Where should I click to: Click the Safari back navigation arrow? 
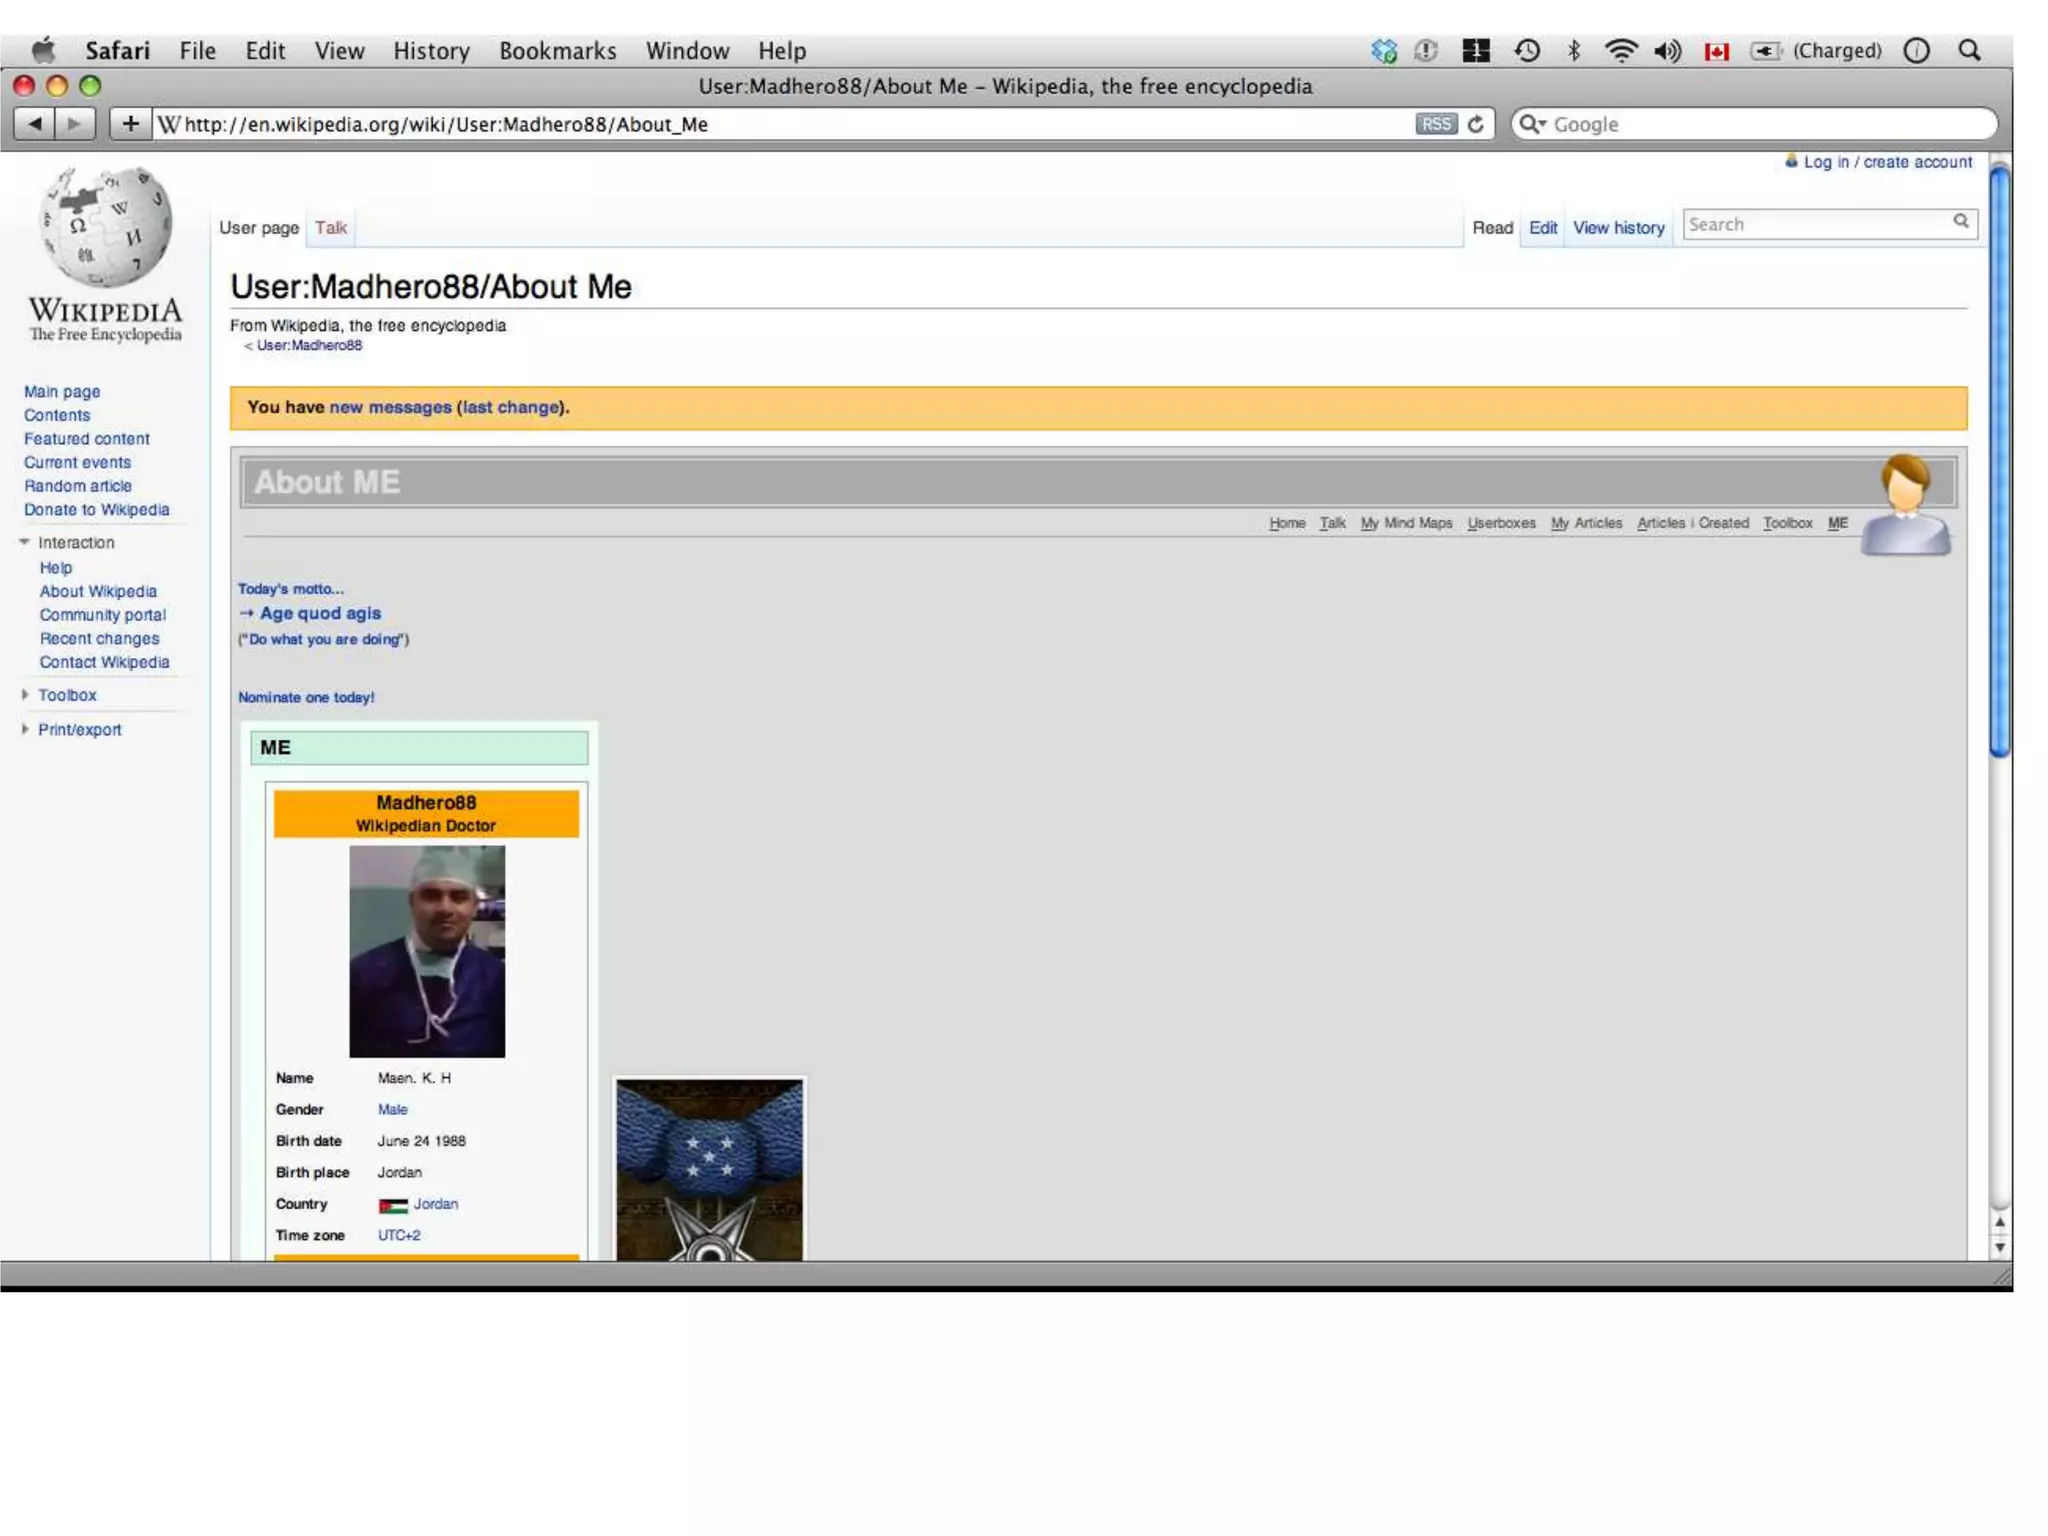pyautogui.click(x=35, y=124)
